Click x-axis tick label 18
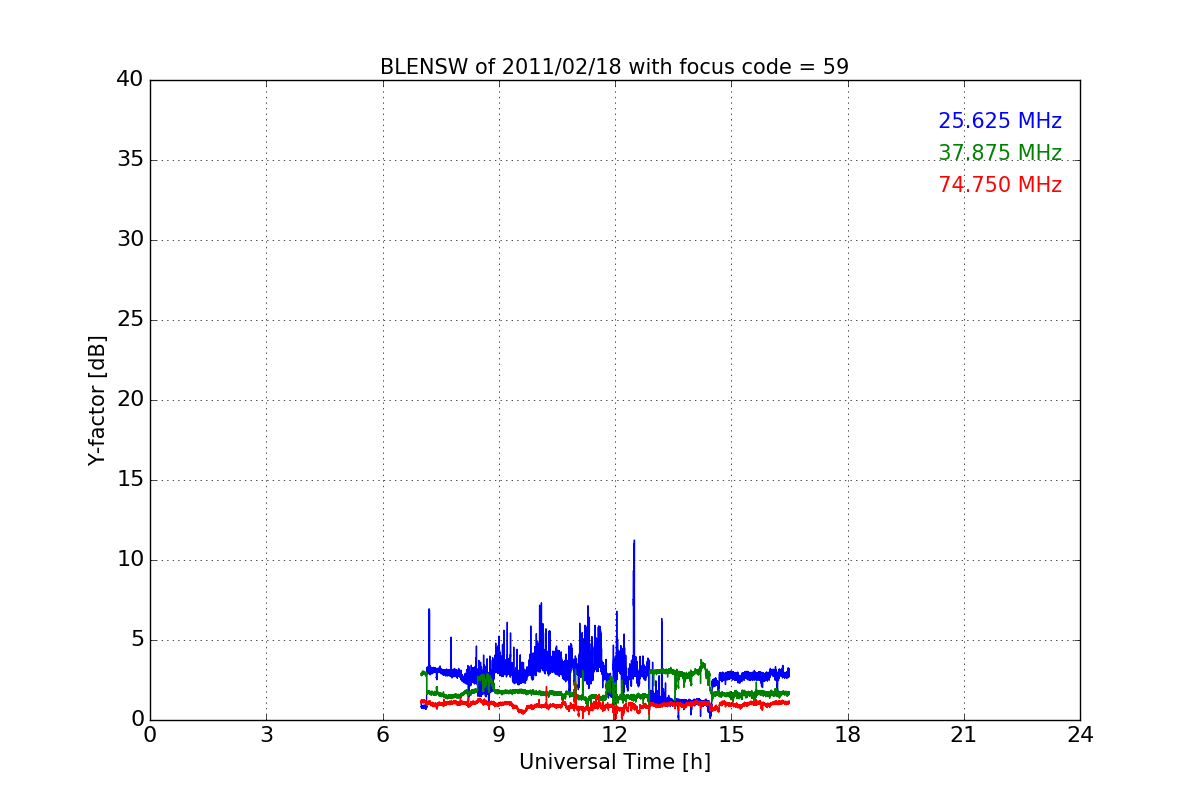 848,734
